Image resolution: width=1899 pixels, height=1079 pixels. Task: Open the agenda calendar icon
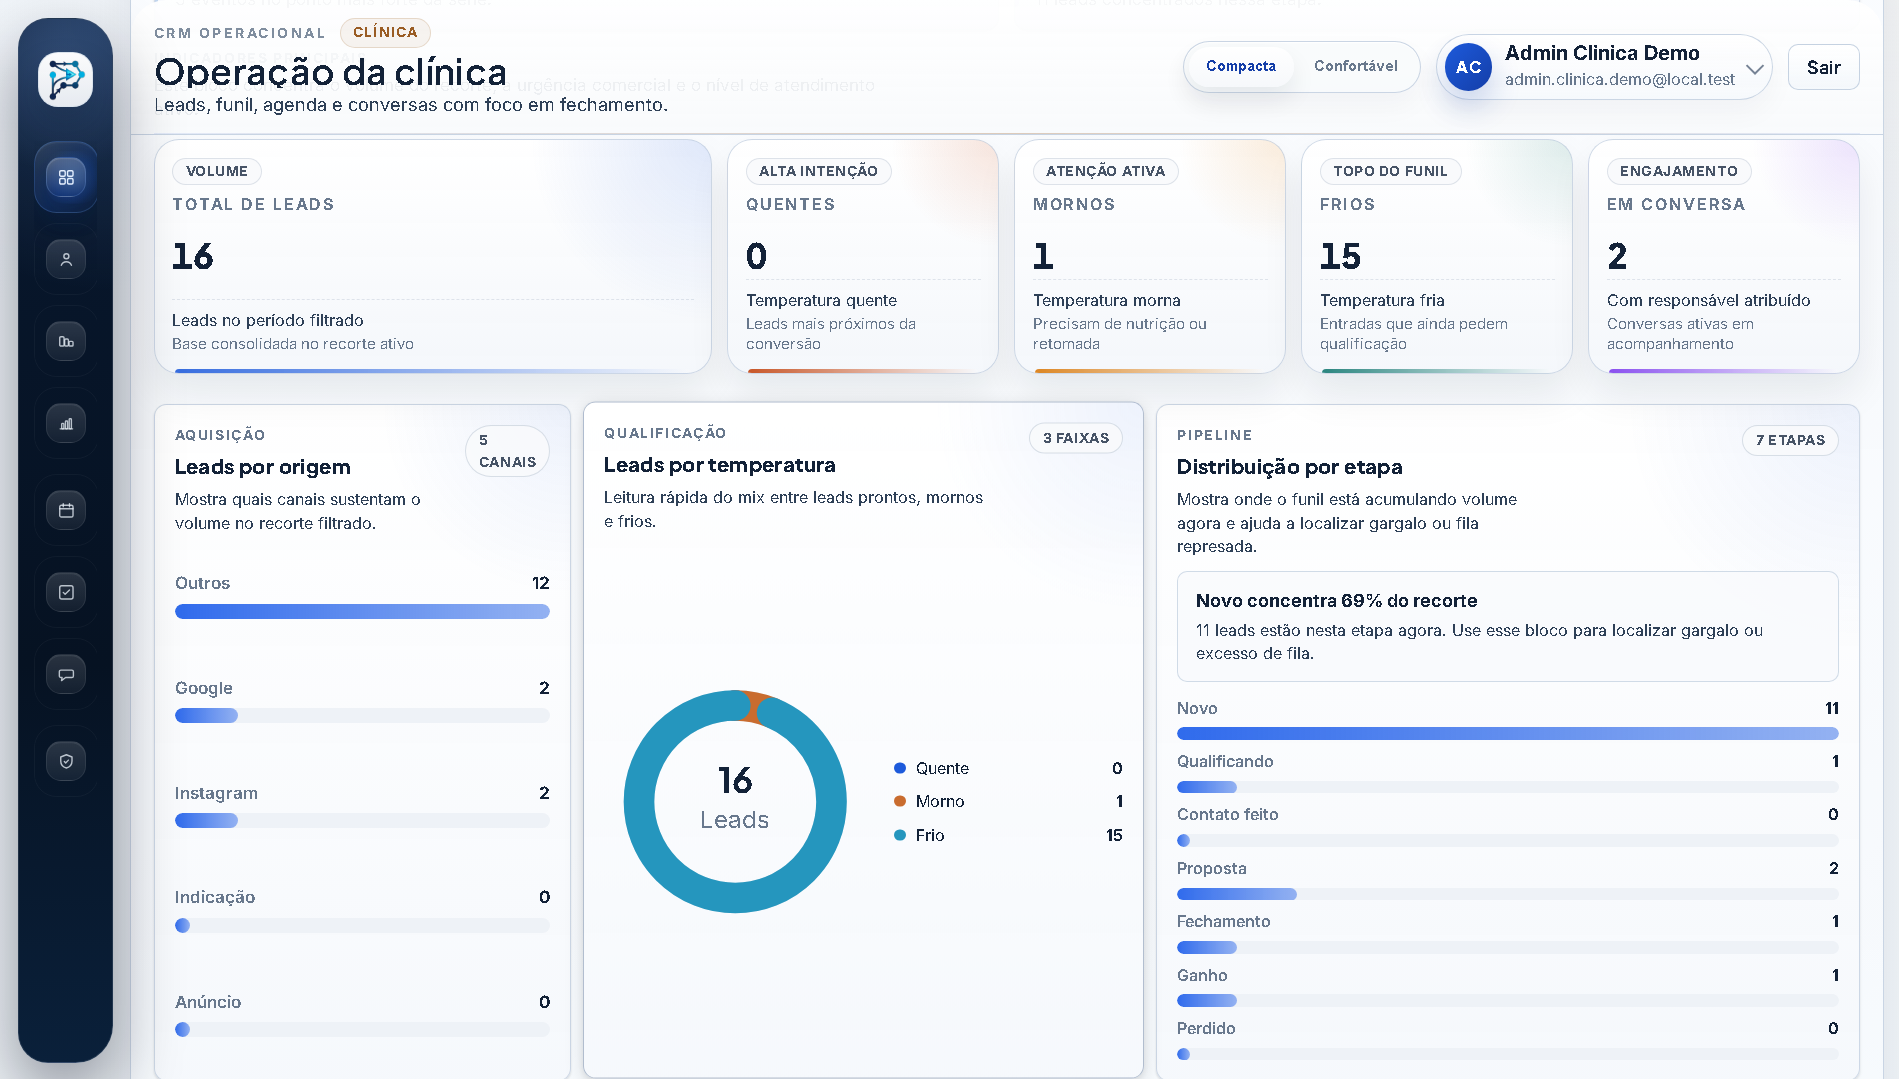66,509
